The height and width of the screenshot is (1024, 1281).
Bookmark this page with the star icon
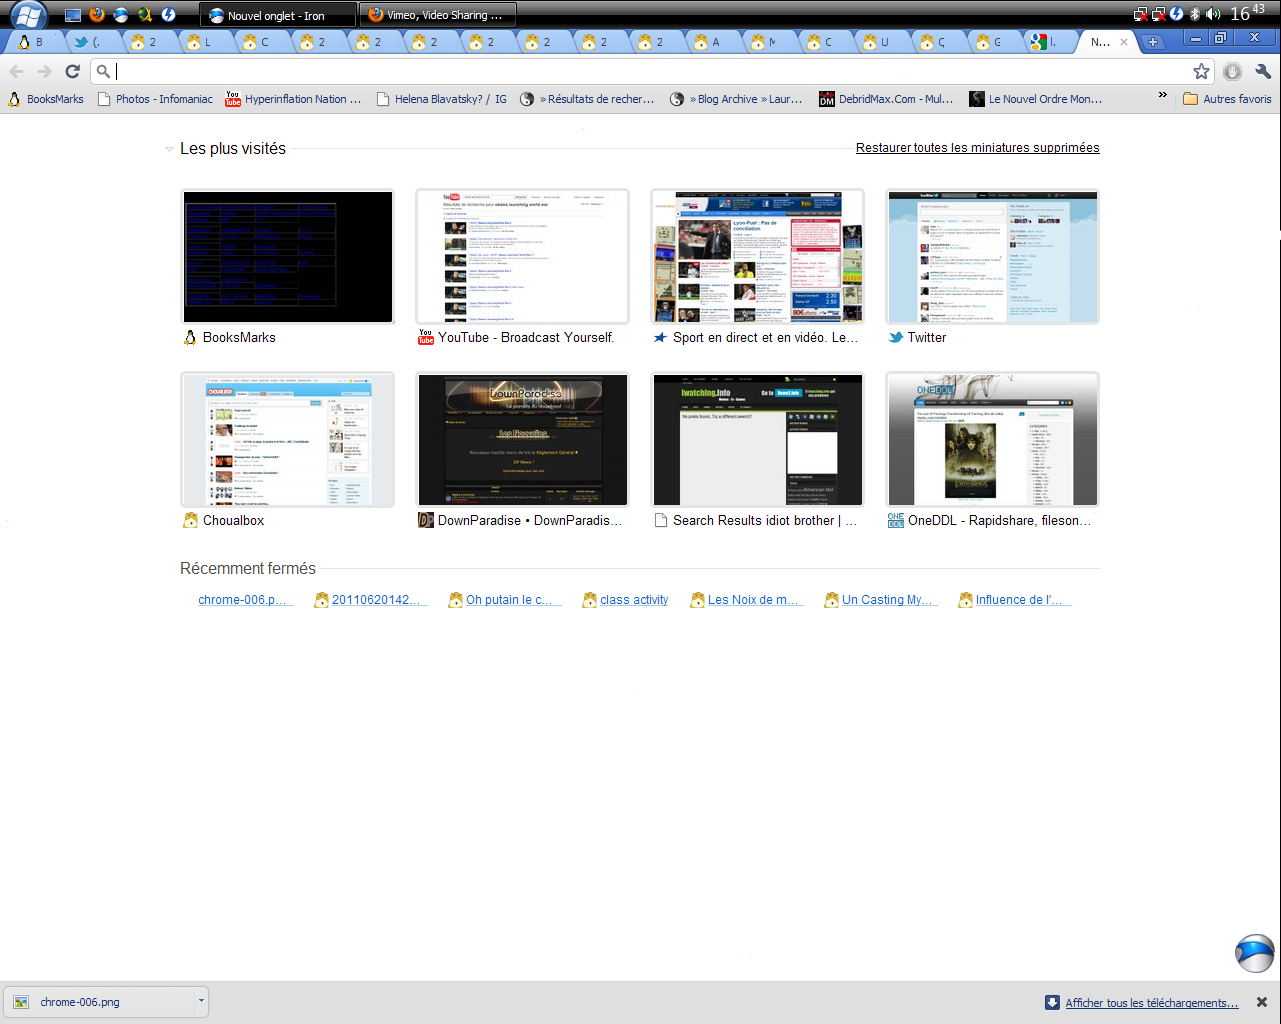[1201, 71]
